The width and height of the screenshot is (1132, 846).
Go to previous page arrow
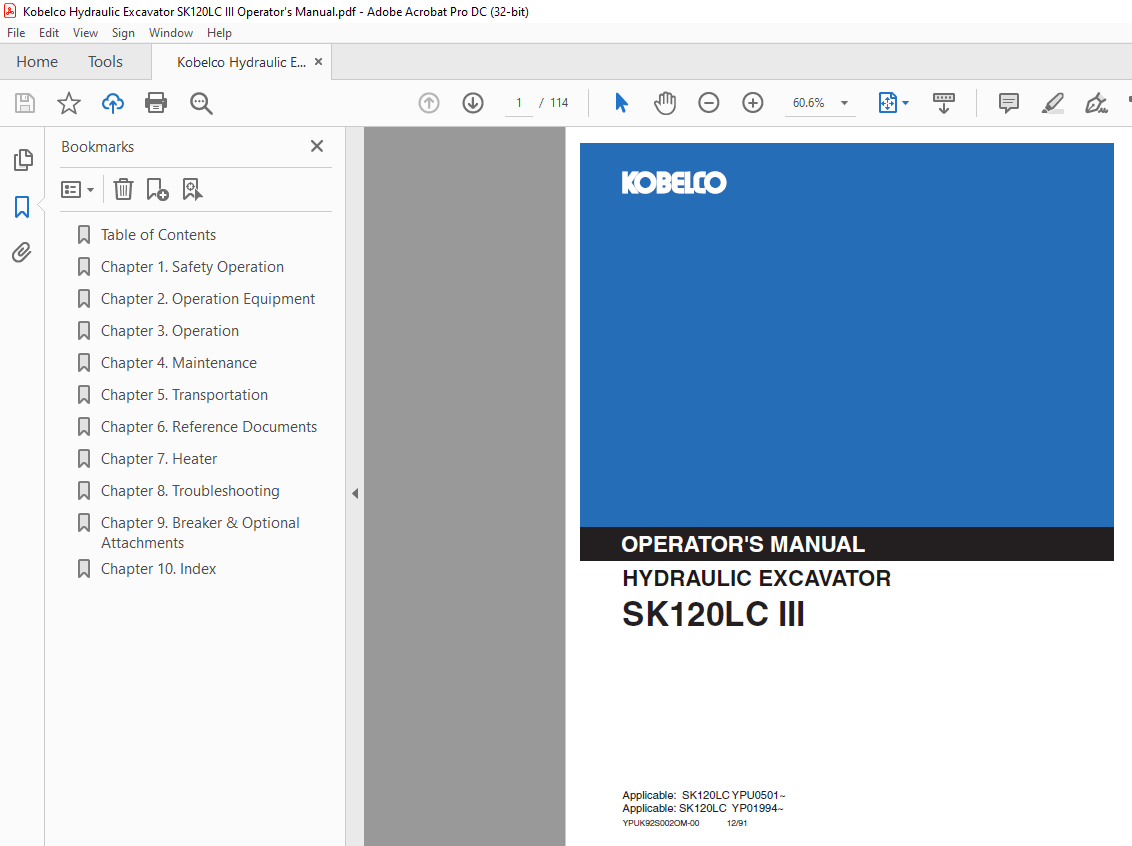[x=429, y=103]
